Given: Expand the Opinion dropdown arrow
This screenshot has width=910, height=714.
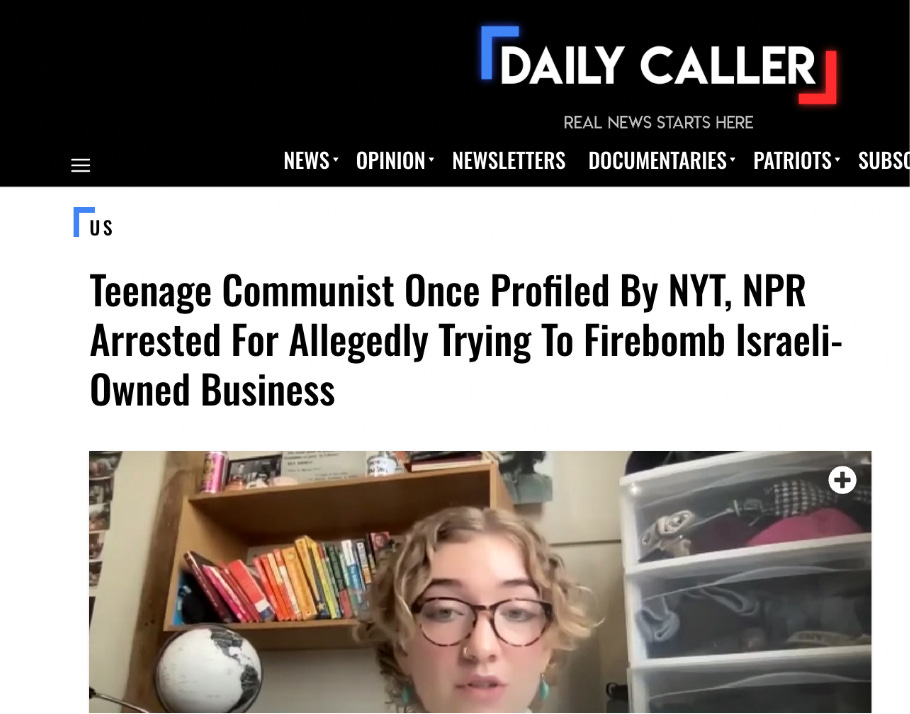Looking at the screenshot, I should click(x=431, y=158).
